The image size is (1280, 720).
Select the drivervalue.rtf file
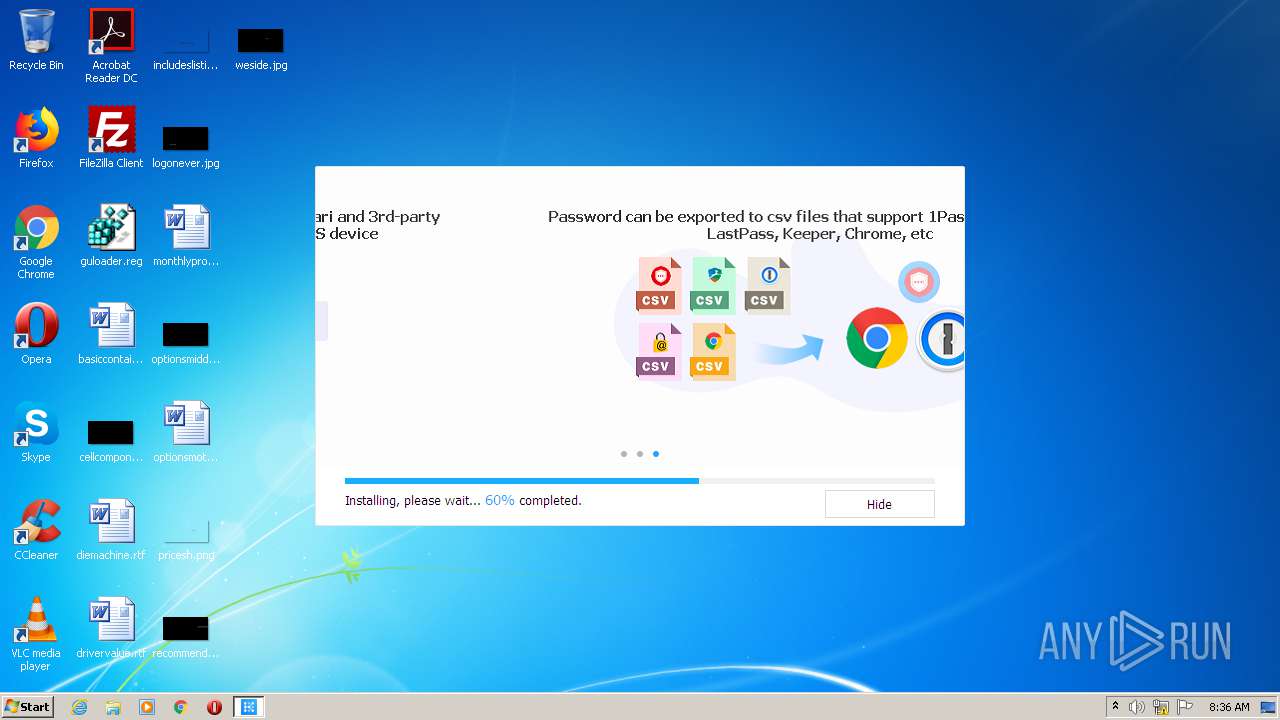point(111,628)
